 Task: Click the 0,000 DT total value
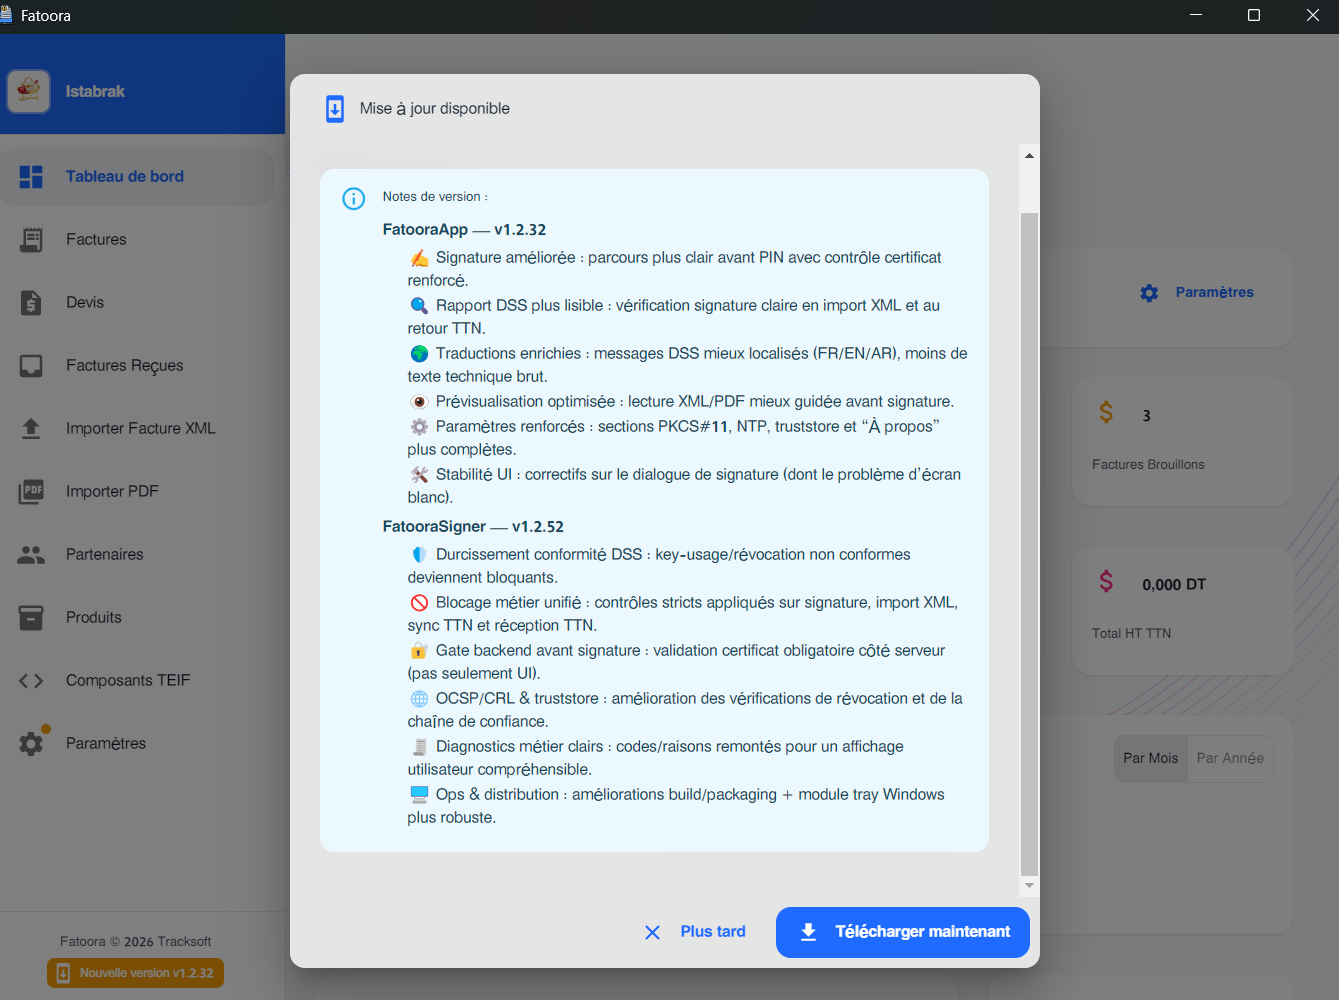click(1174, 585)
